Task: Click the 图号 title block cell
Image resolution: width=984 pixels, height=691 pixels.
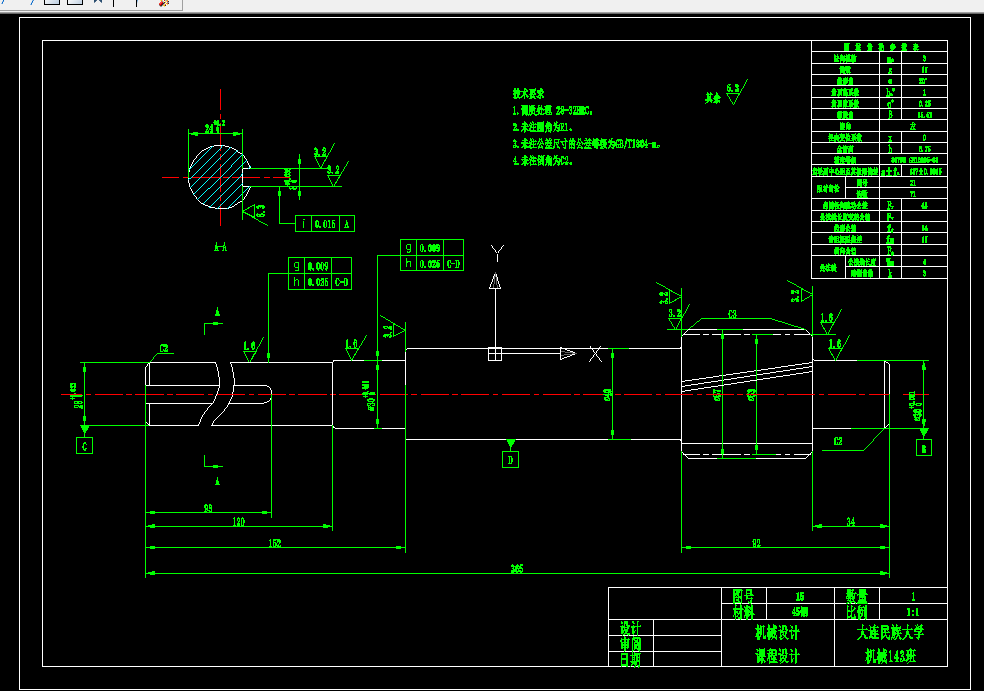Action: coord(744,596)
